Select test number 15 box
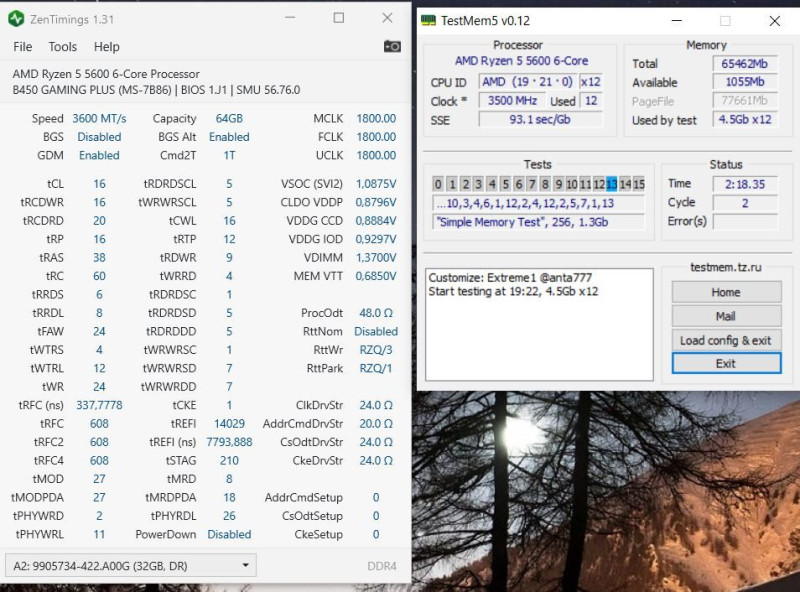The height and width of the screenshot is (592, 800). [x=639, y=184]
